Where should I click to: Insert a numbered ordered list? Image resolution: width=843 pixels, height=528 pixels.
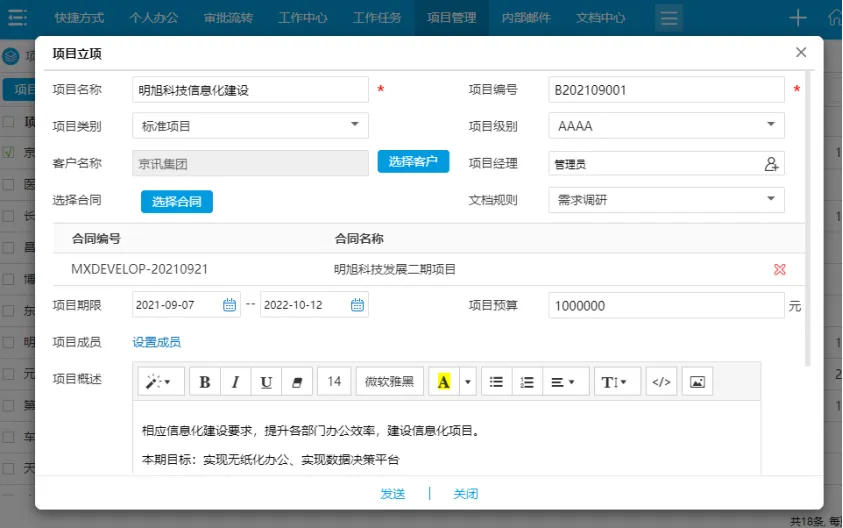pos(527,382)
